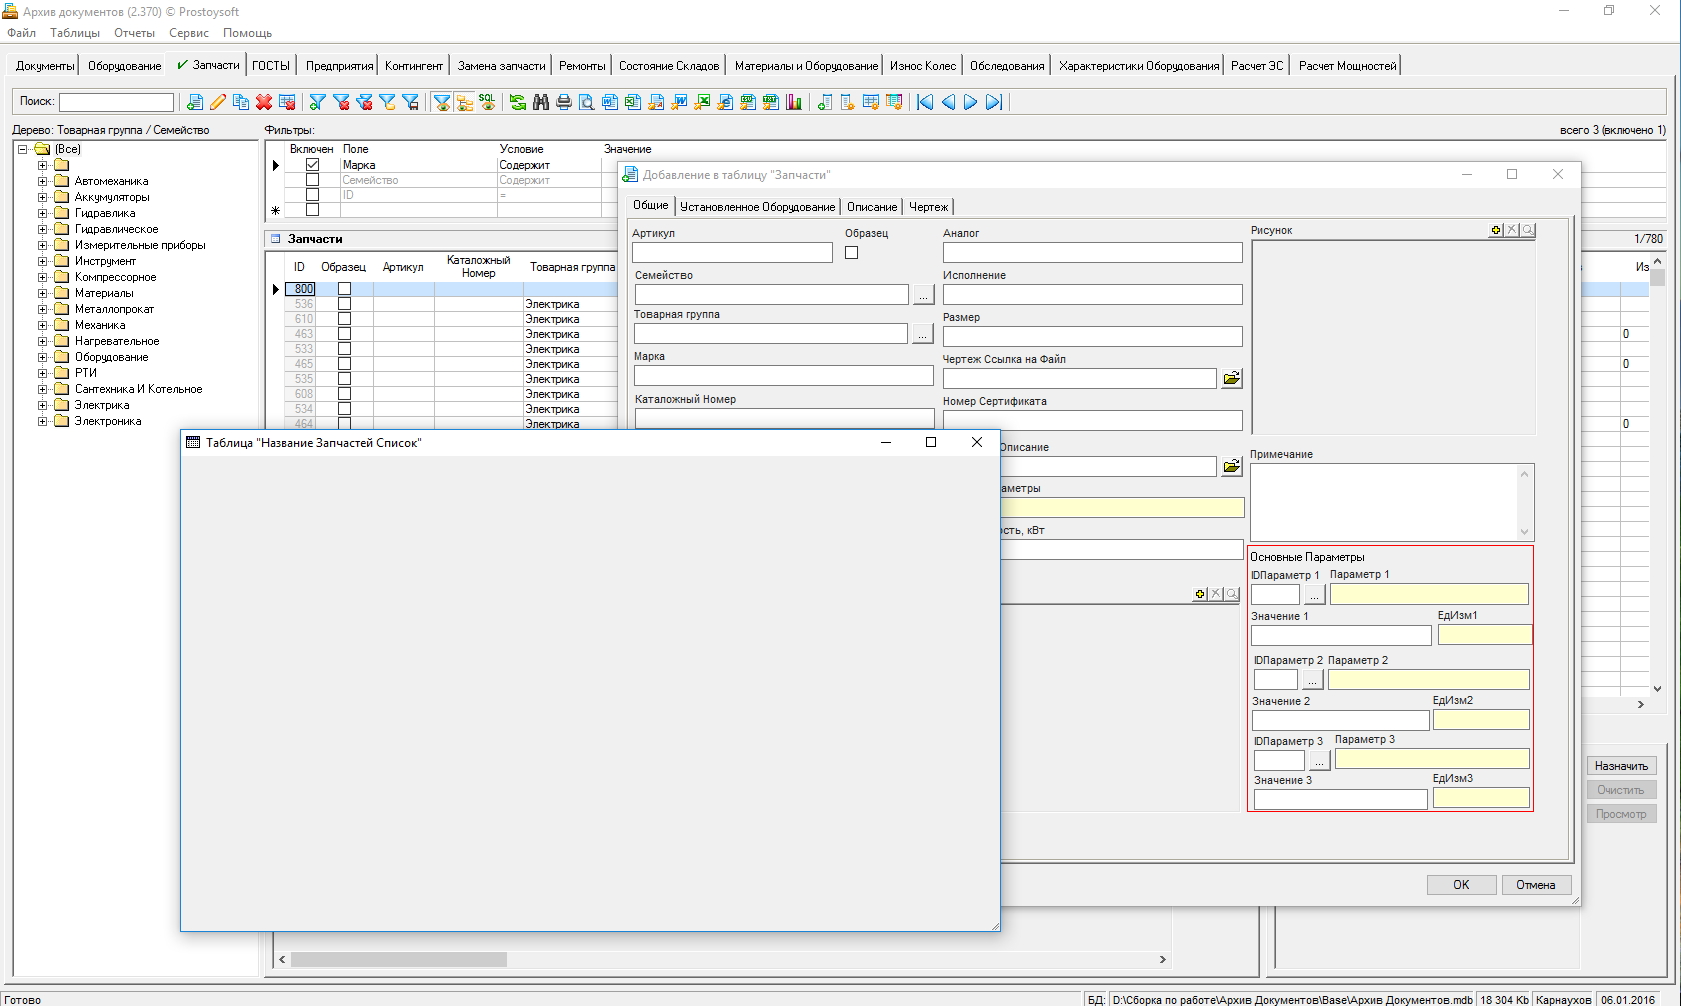Image resolution: width=1681 pixels, height=1006 pixels.
Task: Switch to the Состояние Складов tab
Action: (x=669, y=65)
